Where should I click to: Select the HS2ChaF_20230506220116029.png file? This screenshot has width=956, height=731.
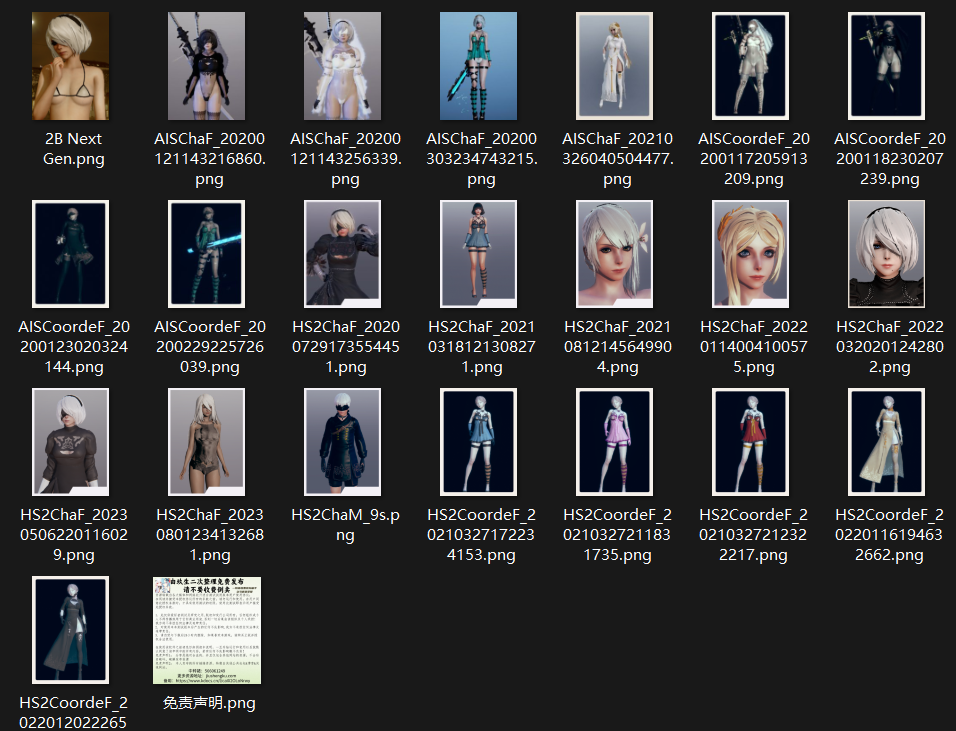[71, 442]
